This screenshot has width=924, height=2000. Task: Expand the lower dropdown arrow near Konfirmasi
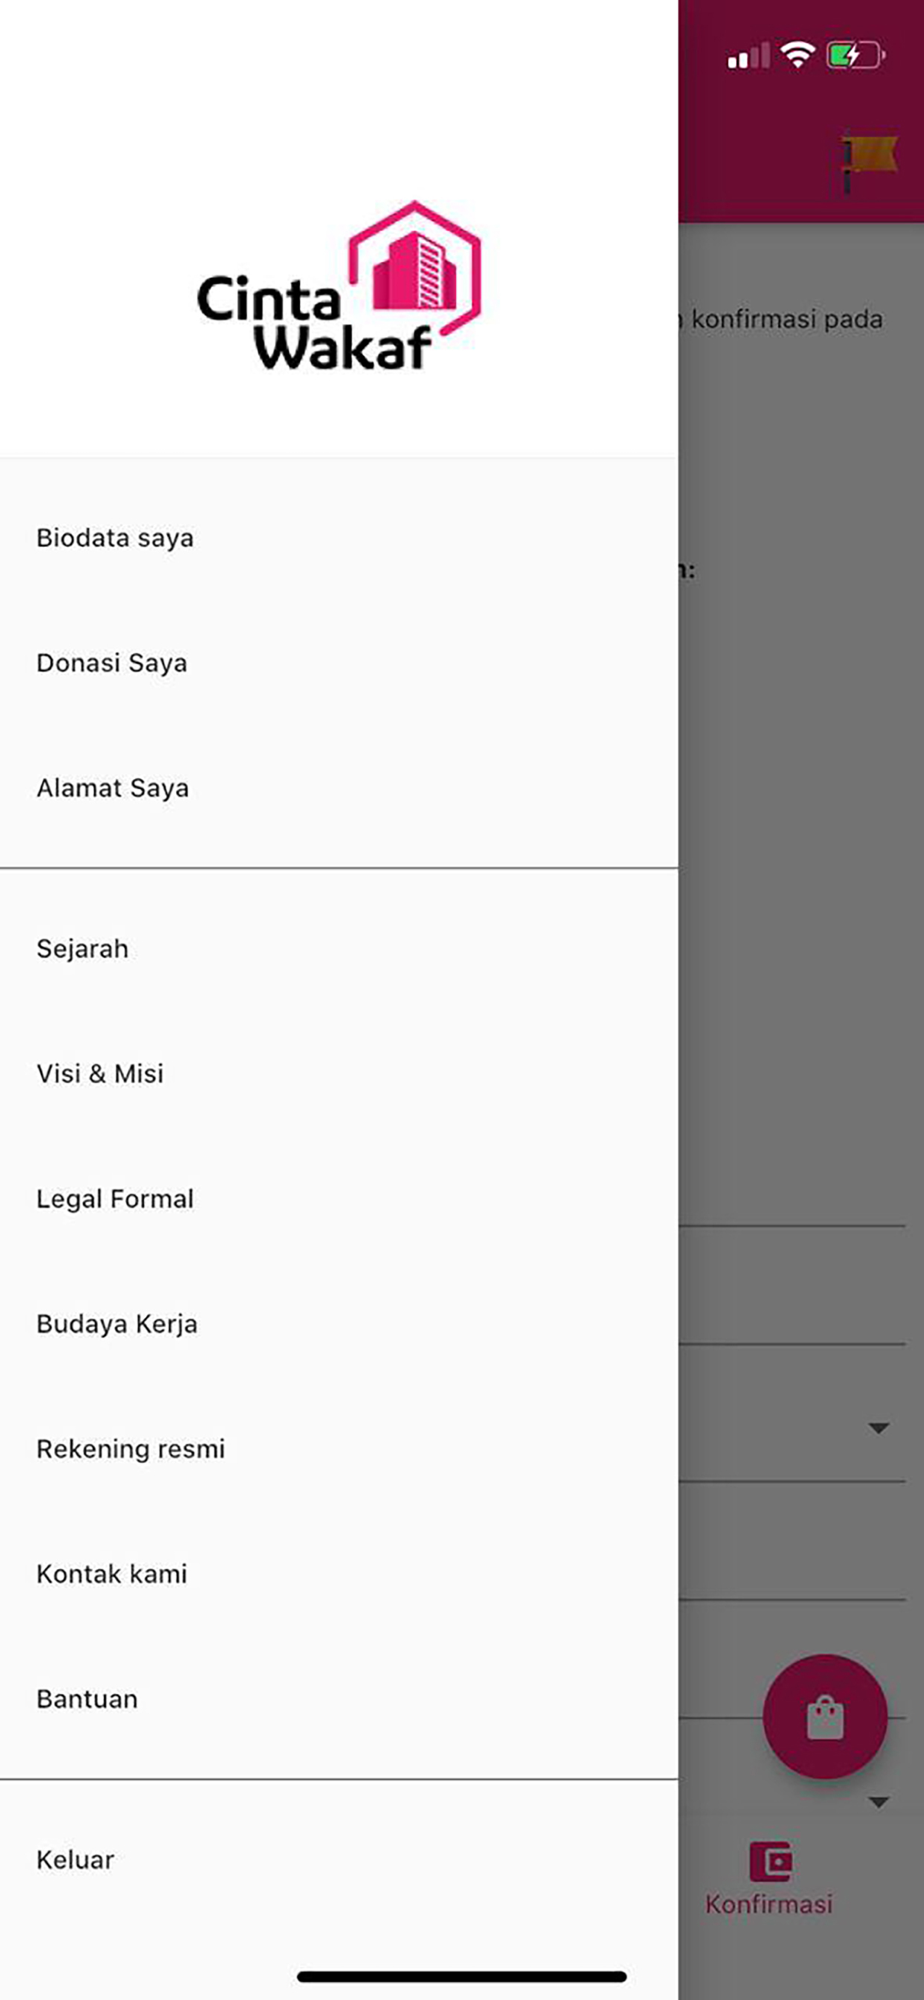(879, 1802)
